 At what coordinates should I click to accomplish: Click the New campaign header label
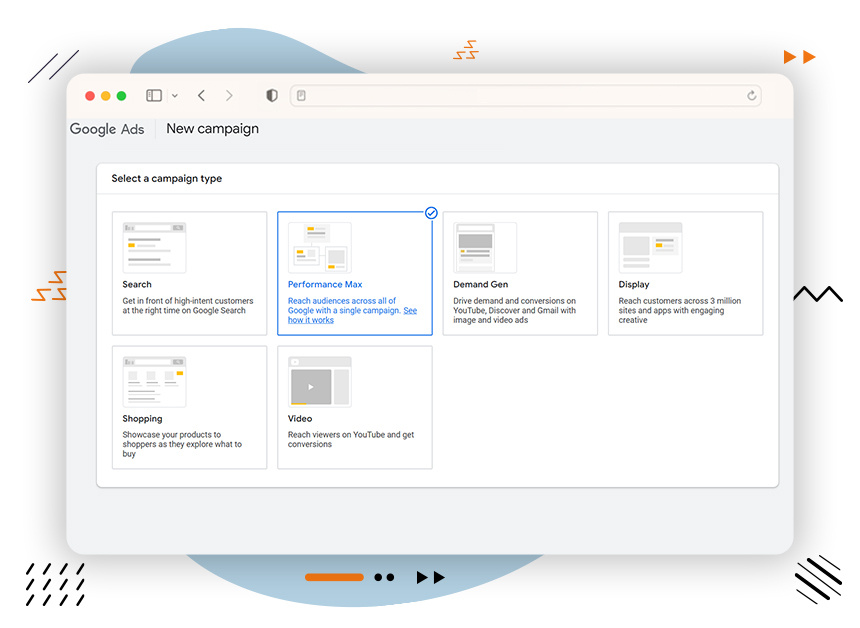click(212, 129)
